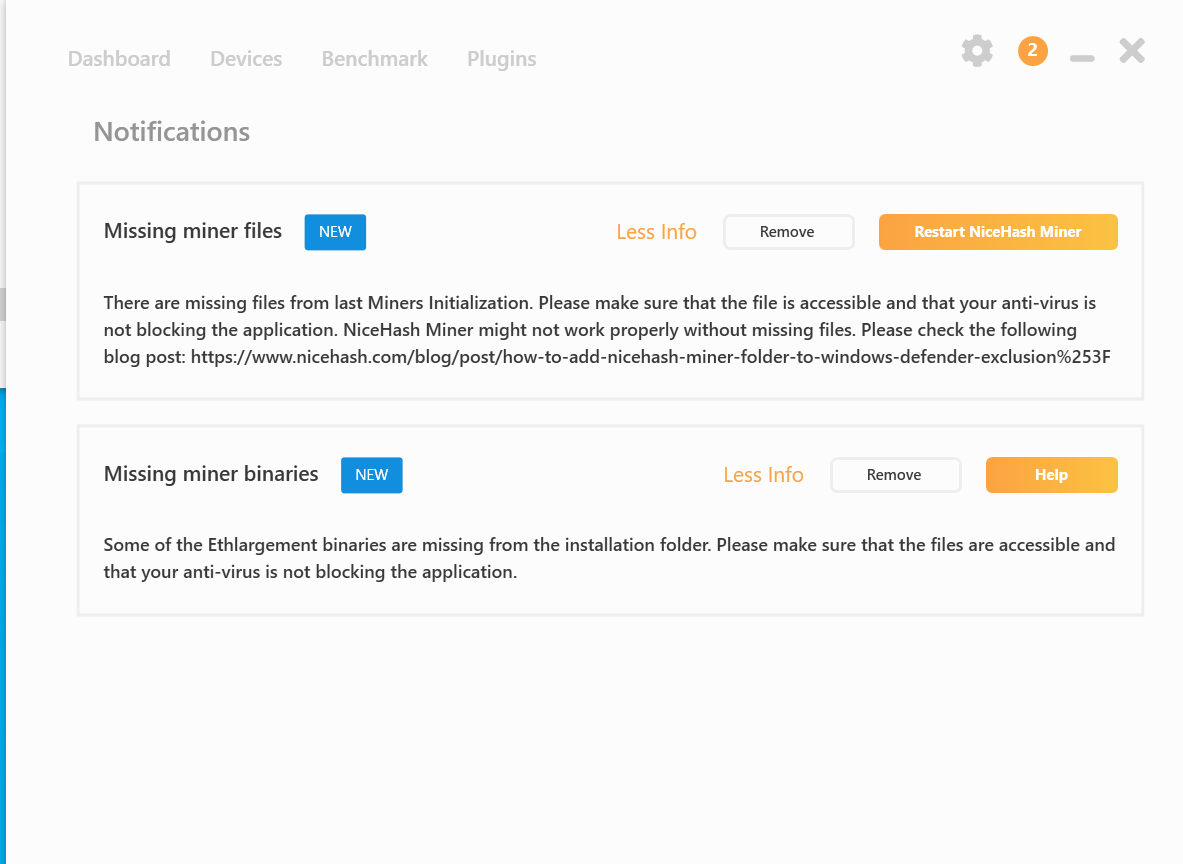Click the Notifications heading

click(171, 131)
